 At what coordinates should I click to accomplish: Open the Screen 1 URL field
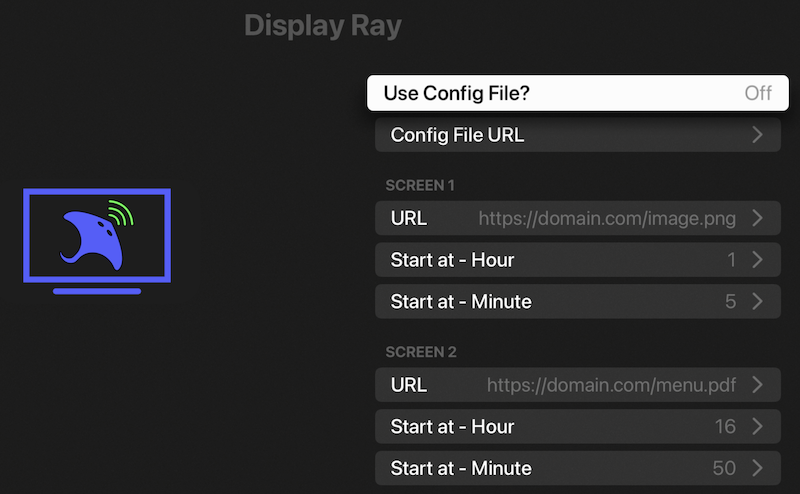click(578, 218)
